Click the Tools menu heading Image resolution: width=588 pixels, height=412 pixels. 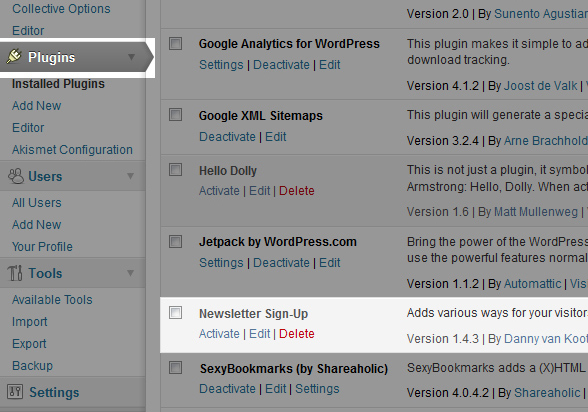tap(45, 273)
